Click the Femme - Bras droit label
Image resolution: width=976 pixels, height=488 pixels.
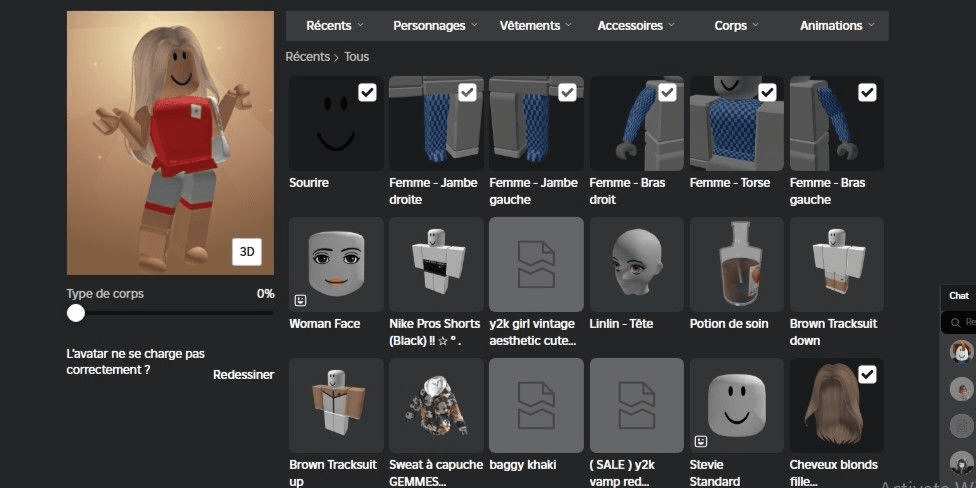coord(627,191)
